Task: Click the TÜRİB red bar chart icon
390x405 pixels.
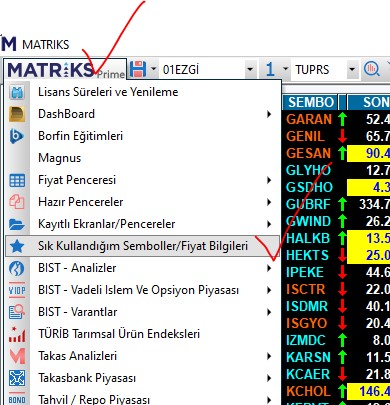Action: 17,334
